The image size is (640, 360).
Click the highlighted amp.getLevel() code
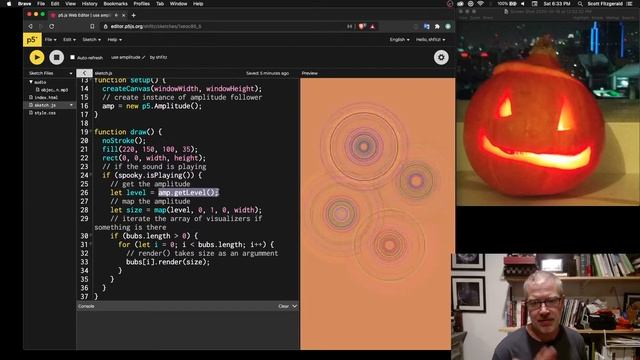189,193
